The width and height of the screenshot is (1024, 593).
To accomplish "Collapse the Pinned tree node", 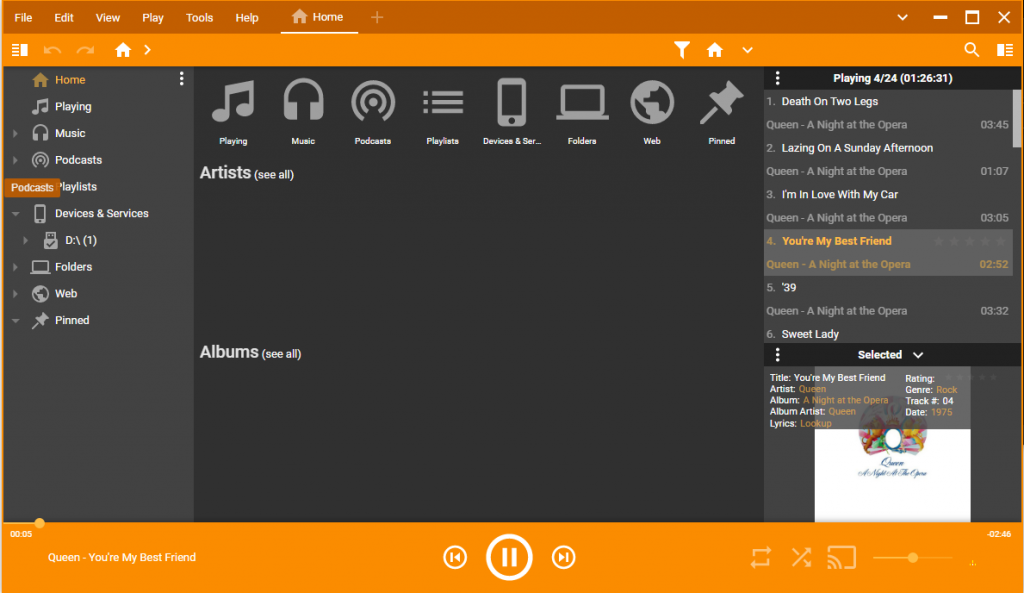I will coord(16,321).
